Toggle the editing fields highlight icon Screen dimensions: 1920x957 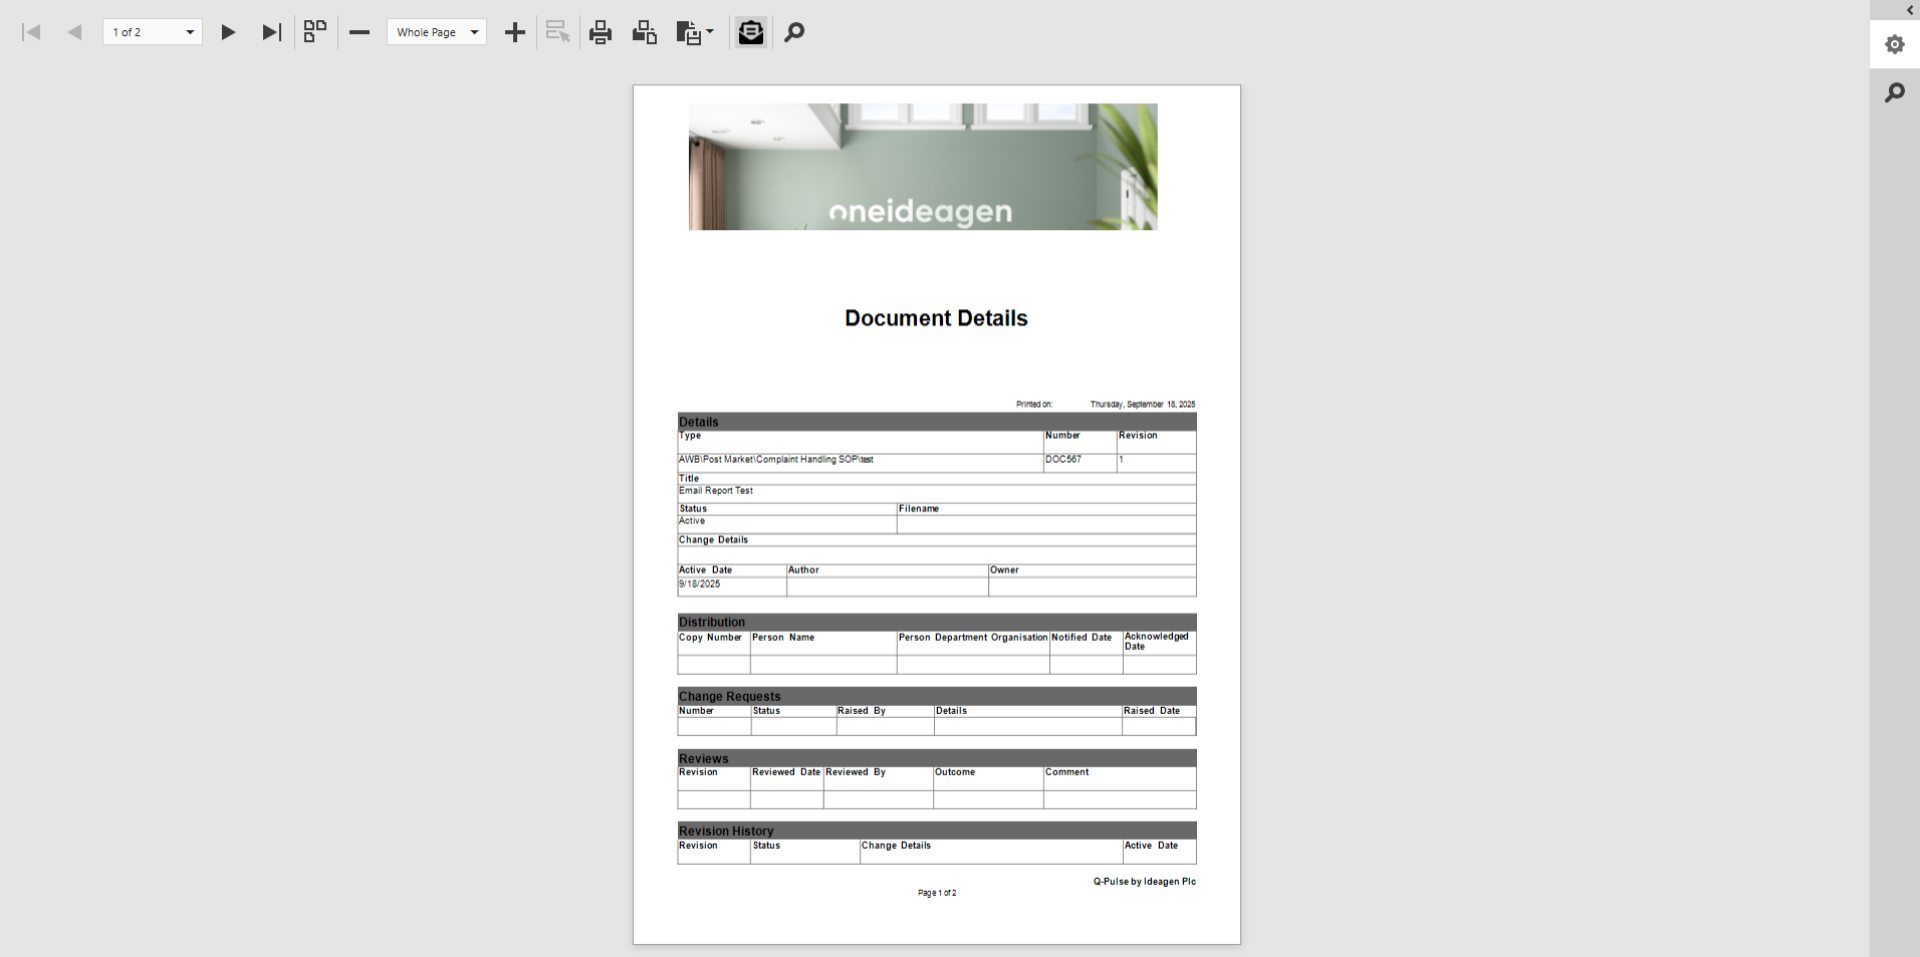click(x=557, y=32)
